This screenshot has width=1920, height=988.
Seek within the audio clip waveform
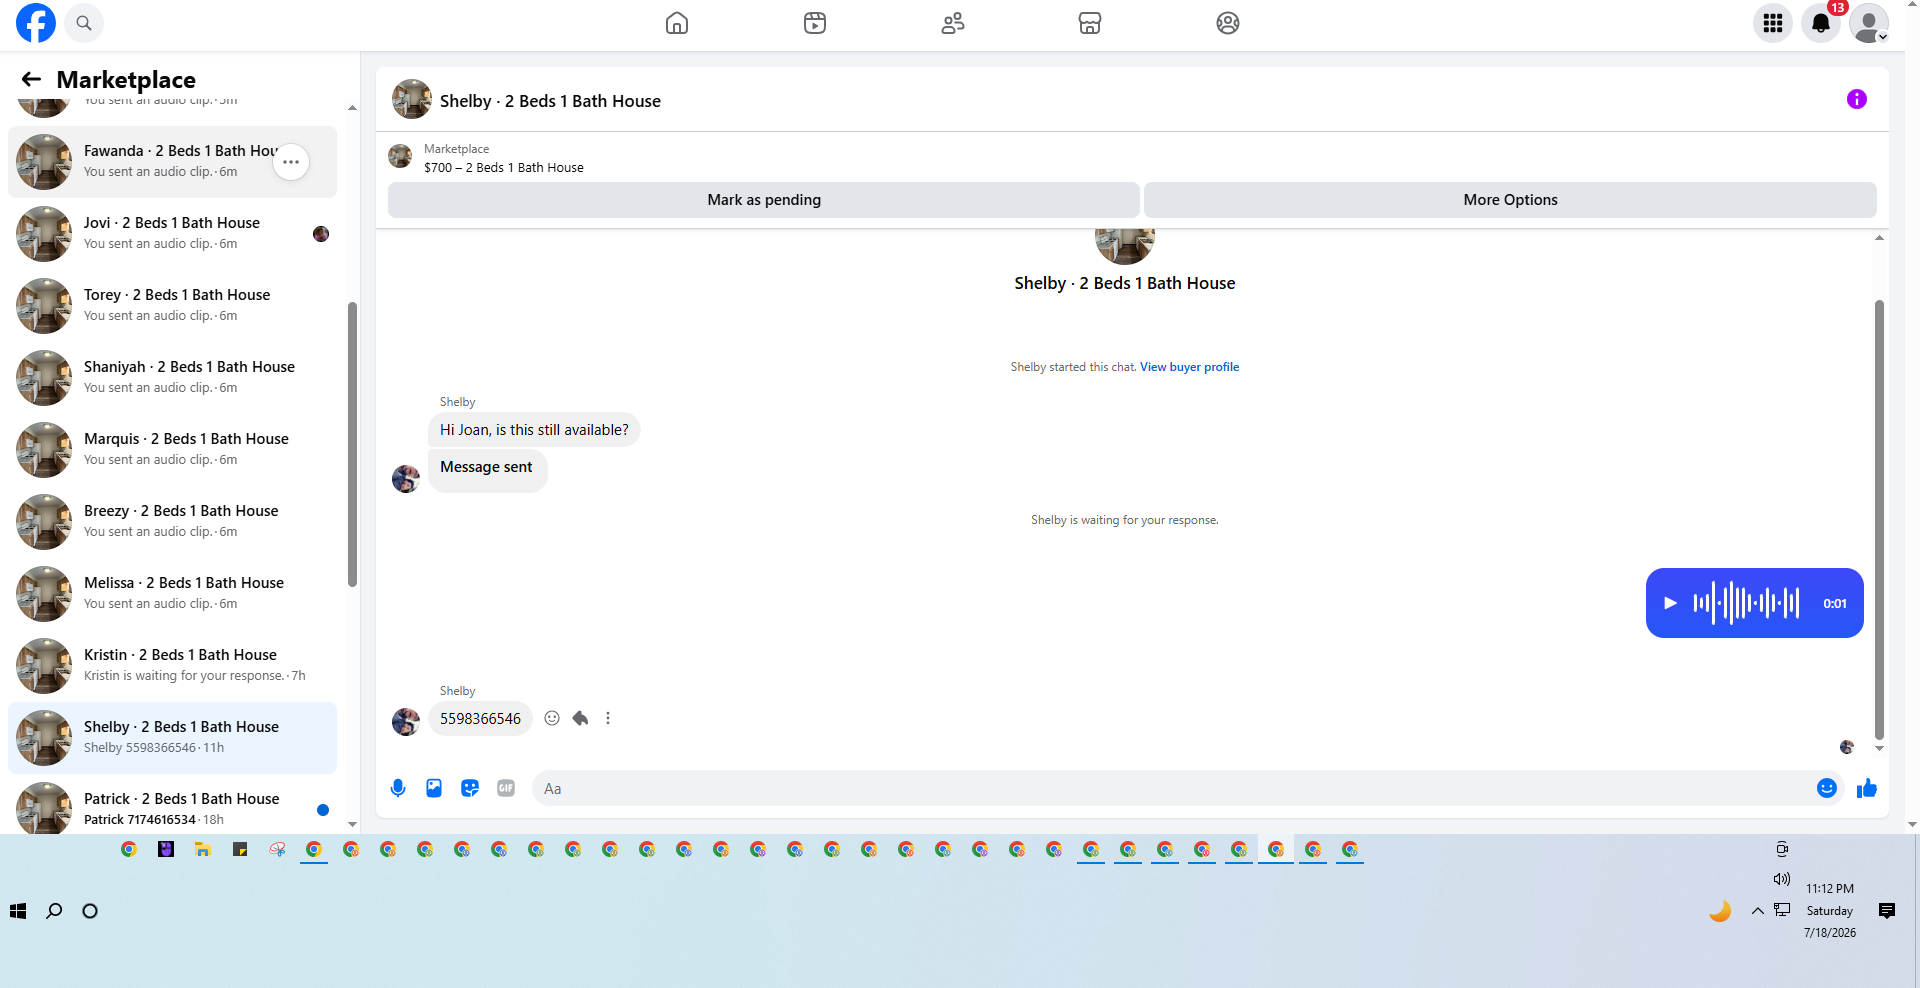click(1746, 603)
